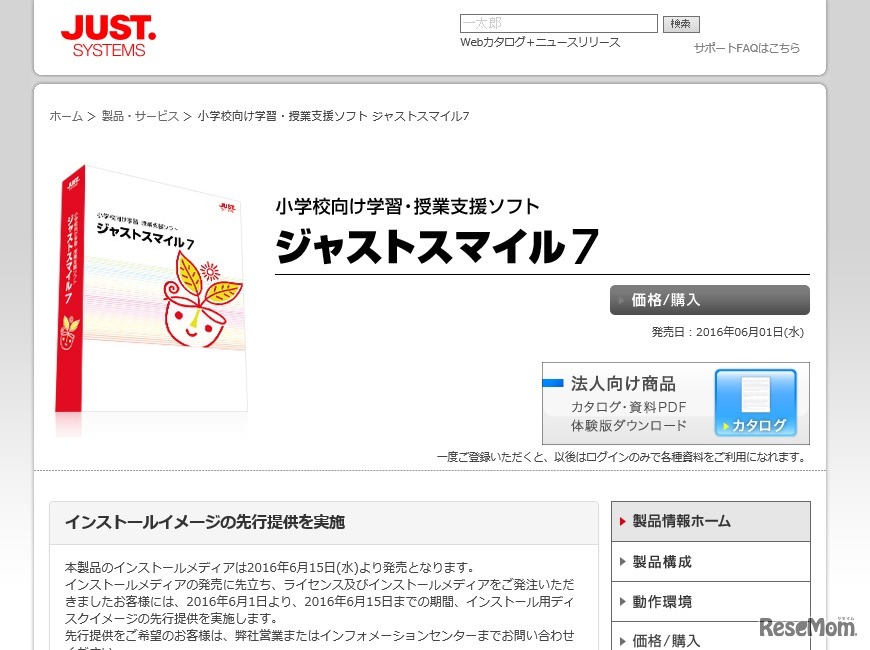Image resolution: width=870 pixels, height=650 pixels.
Task: Select 製品情報ホーム in the side menu
Action: (711, 521)
